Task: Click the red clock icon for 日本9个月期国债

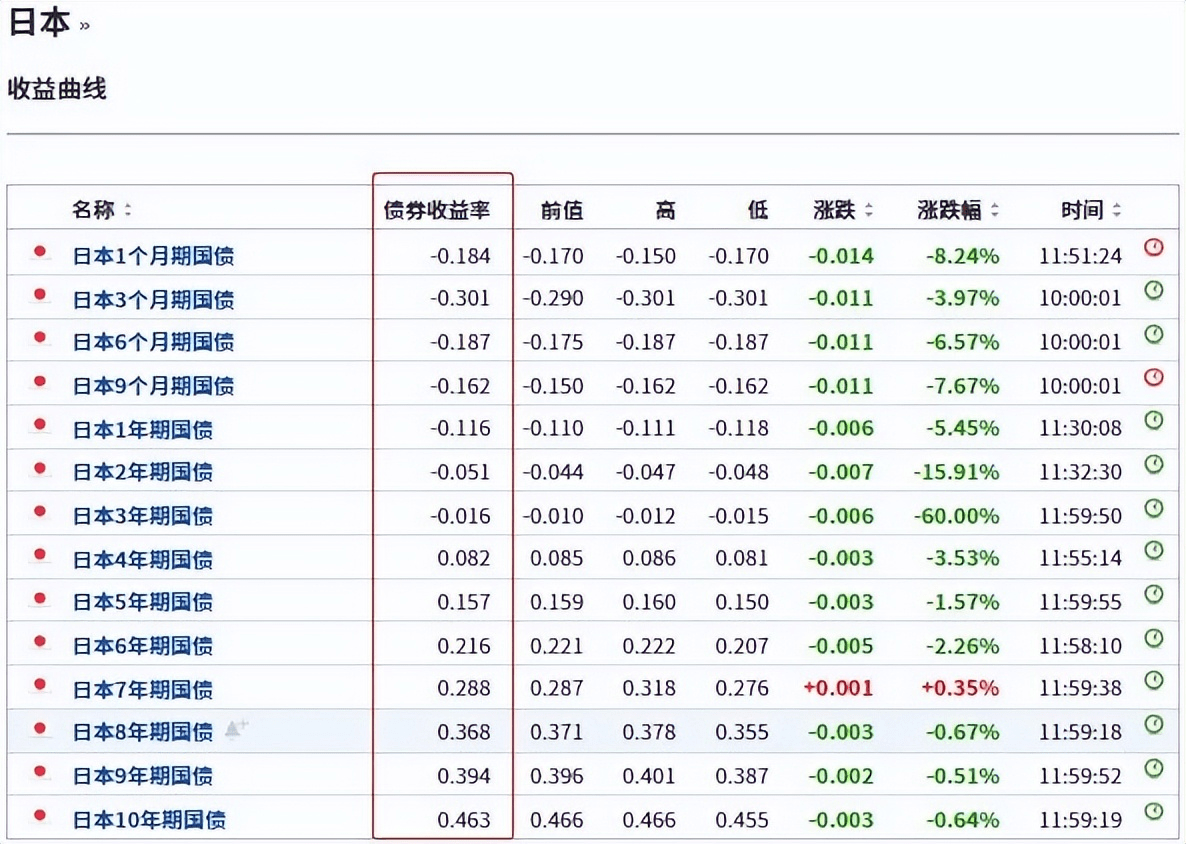Action: tap(1154, 377)
